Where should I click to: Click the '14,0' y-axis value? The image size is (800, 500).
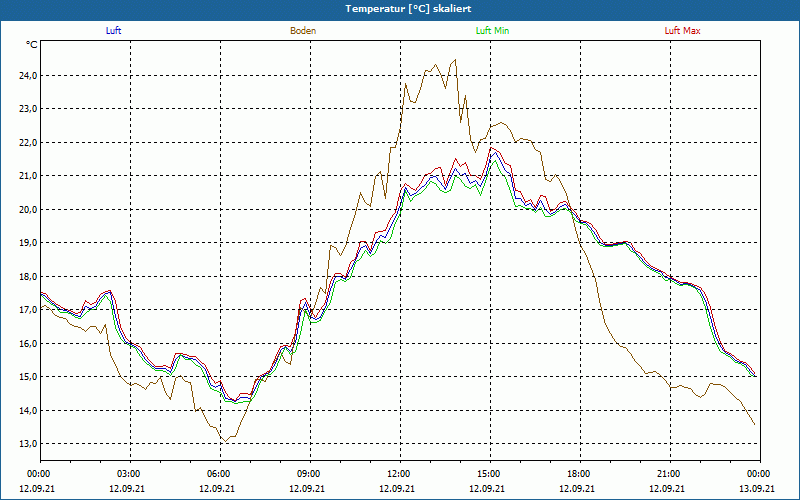point(29,410)
